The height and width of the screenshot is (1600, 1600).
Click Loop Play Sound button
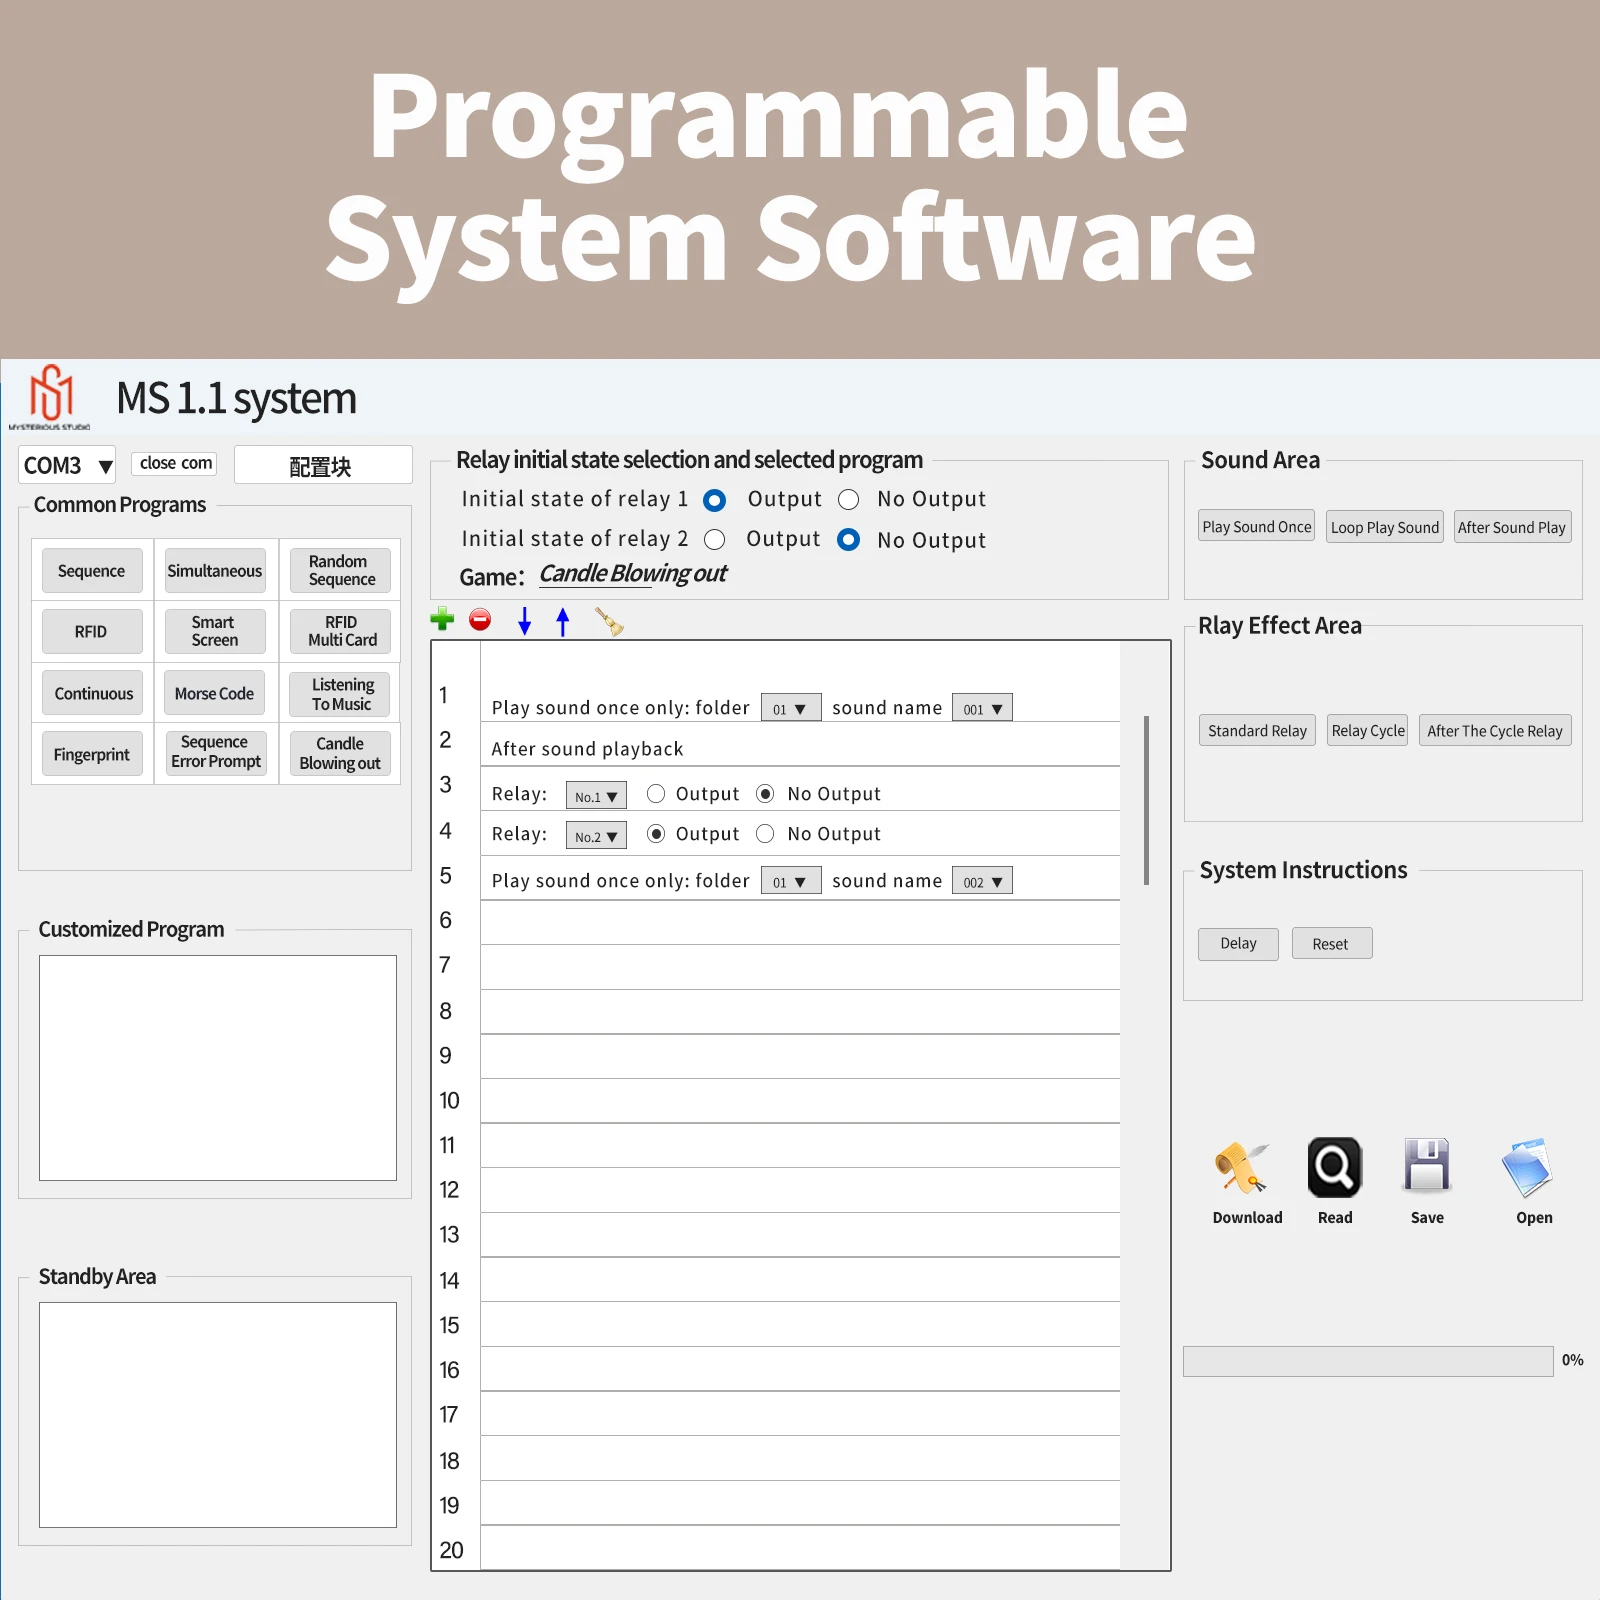(1385, 527)
